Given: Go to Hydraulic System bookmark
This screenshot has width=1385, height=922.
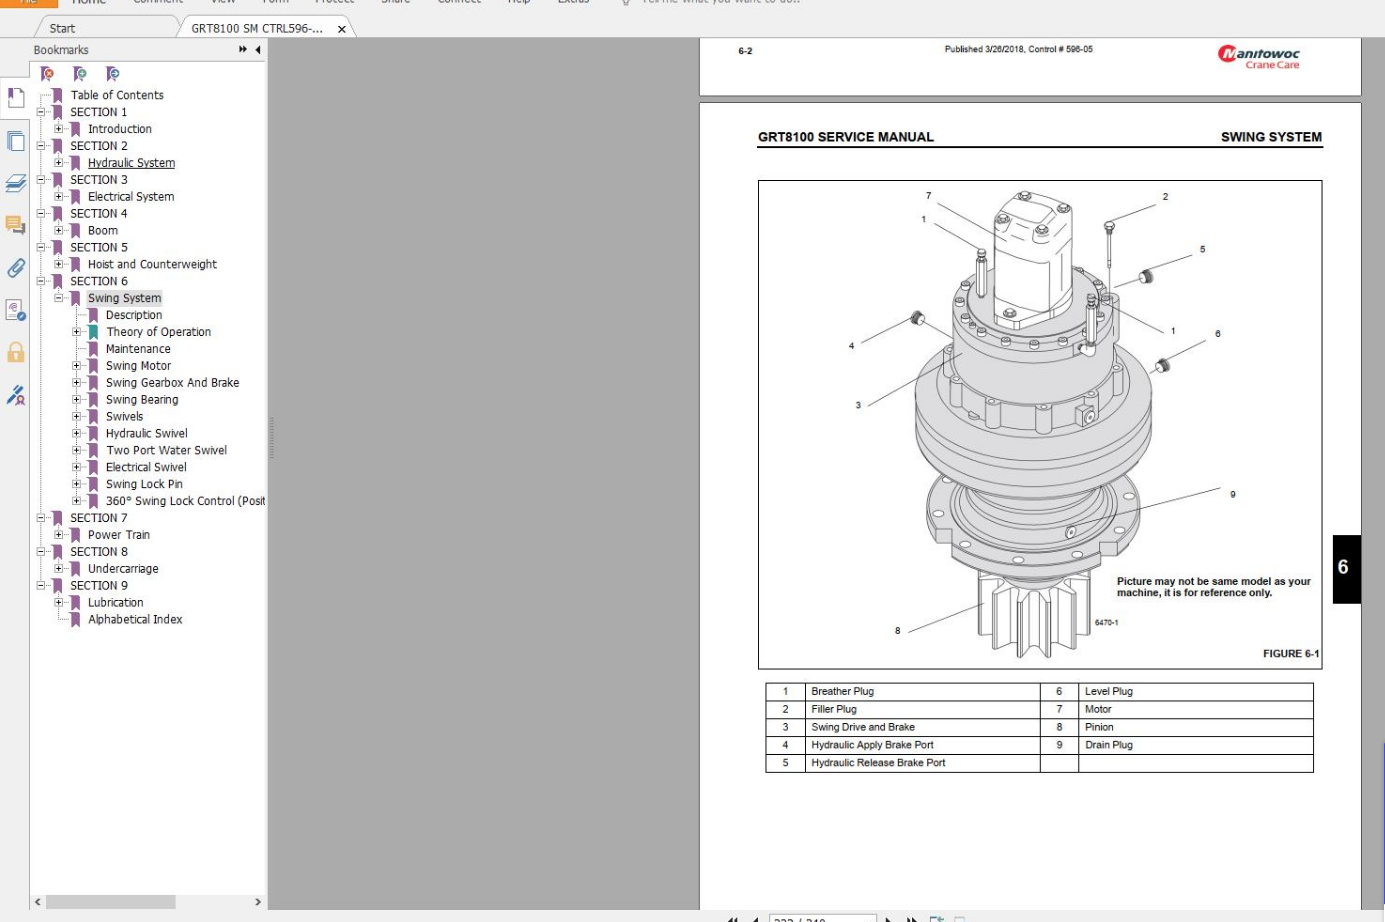Looking at the screenshot, I should point(131,163).
